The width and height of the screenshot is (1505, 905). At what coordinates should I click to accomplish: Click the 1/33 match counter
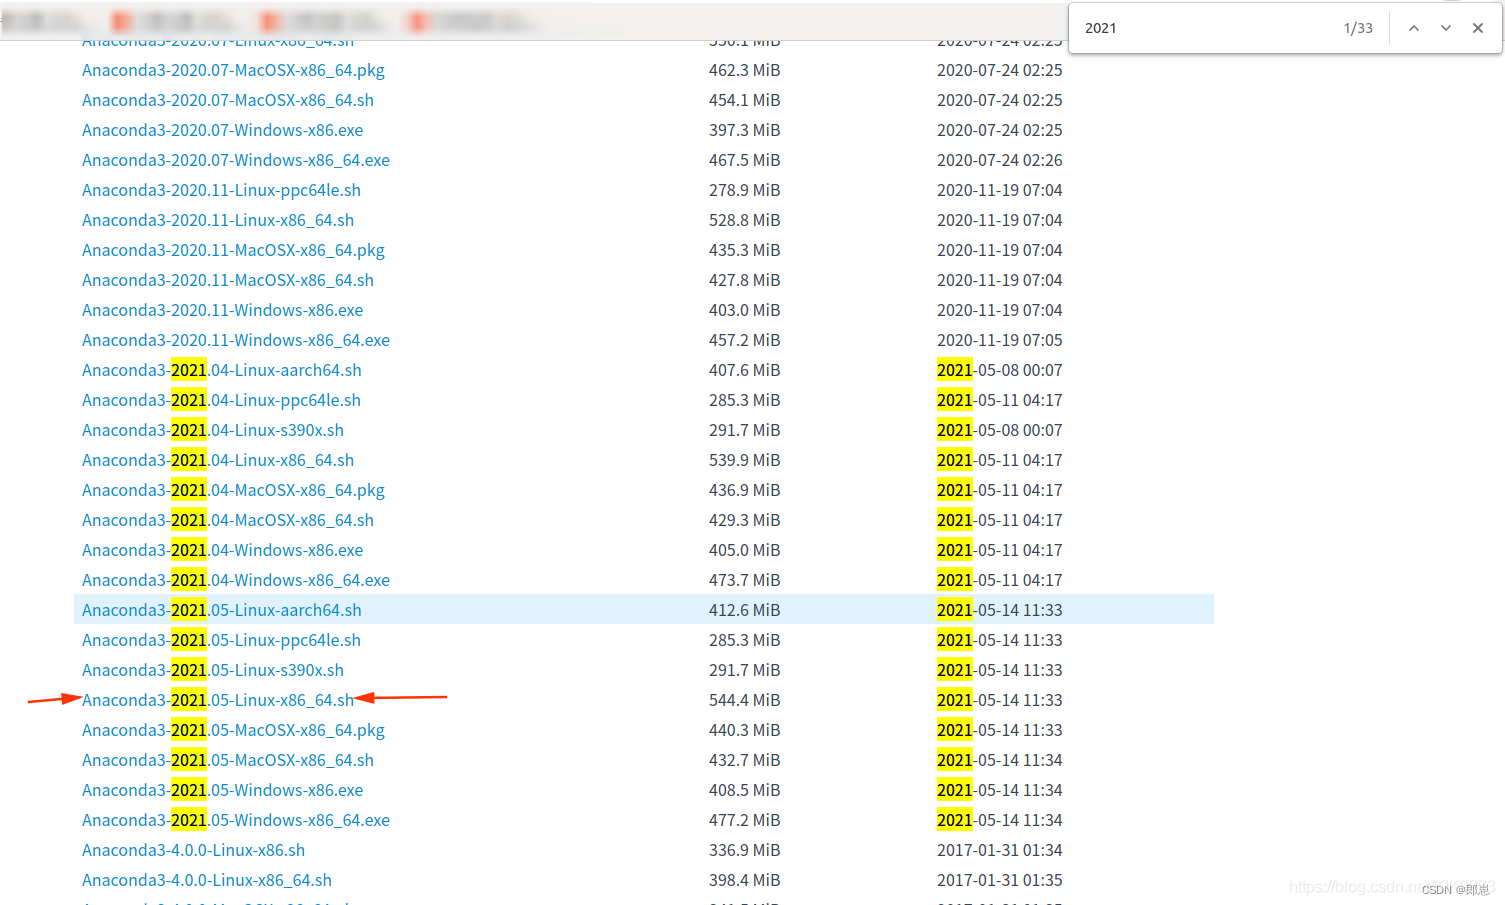(x=1358, y=28)
